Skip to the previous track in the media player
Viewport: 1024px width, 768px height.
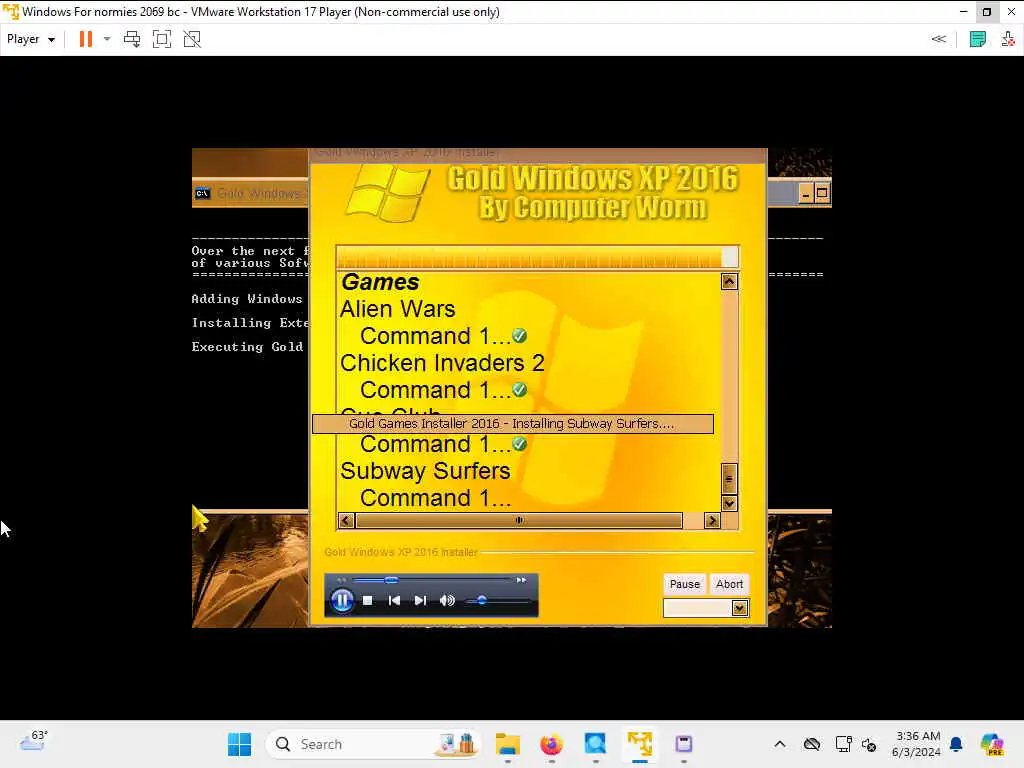[x=394, y=600]
